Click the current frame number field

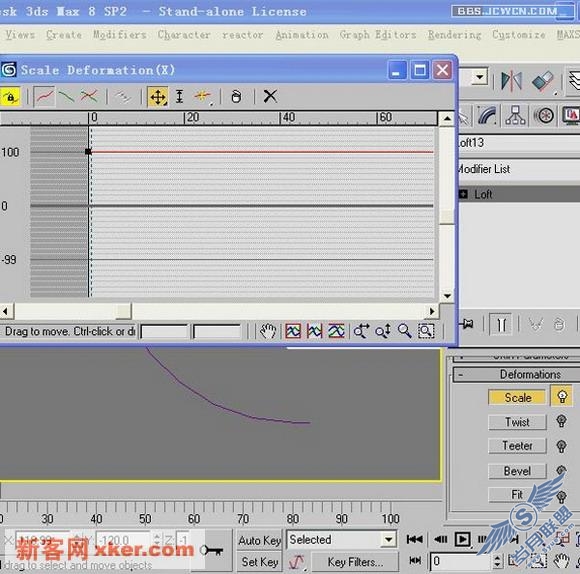pyautogui.click(x=461, y=561)
